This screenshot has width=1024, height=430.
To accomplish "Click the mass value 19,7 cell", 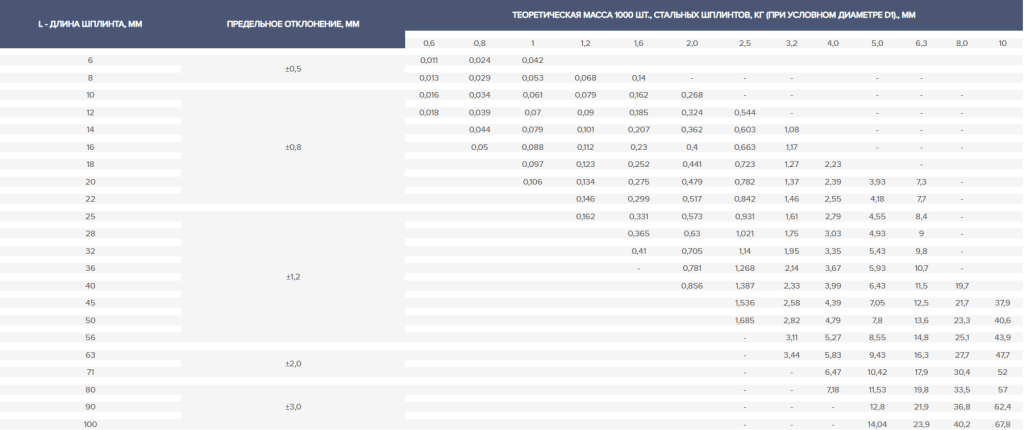I will 962,286.
